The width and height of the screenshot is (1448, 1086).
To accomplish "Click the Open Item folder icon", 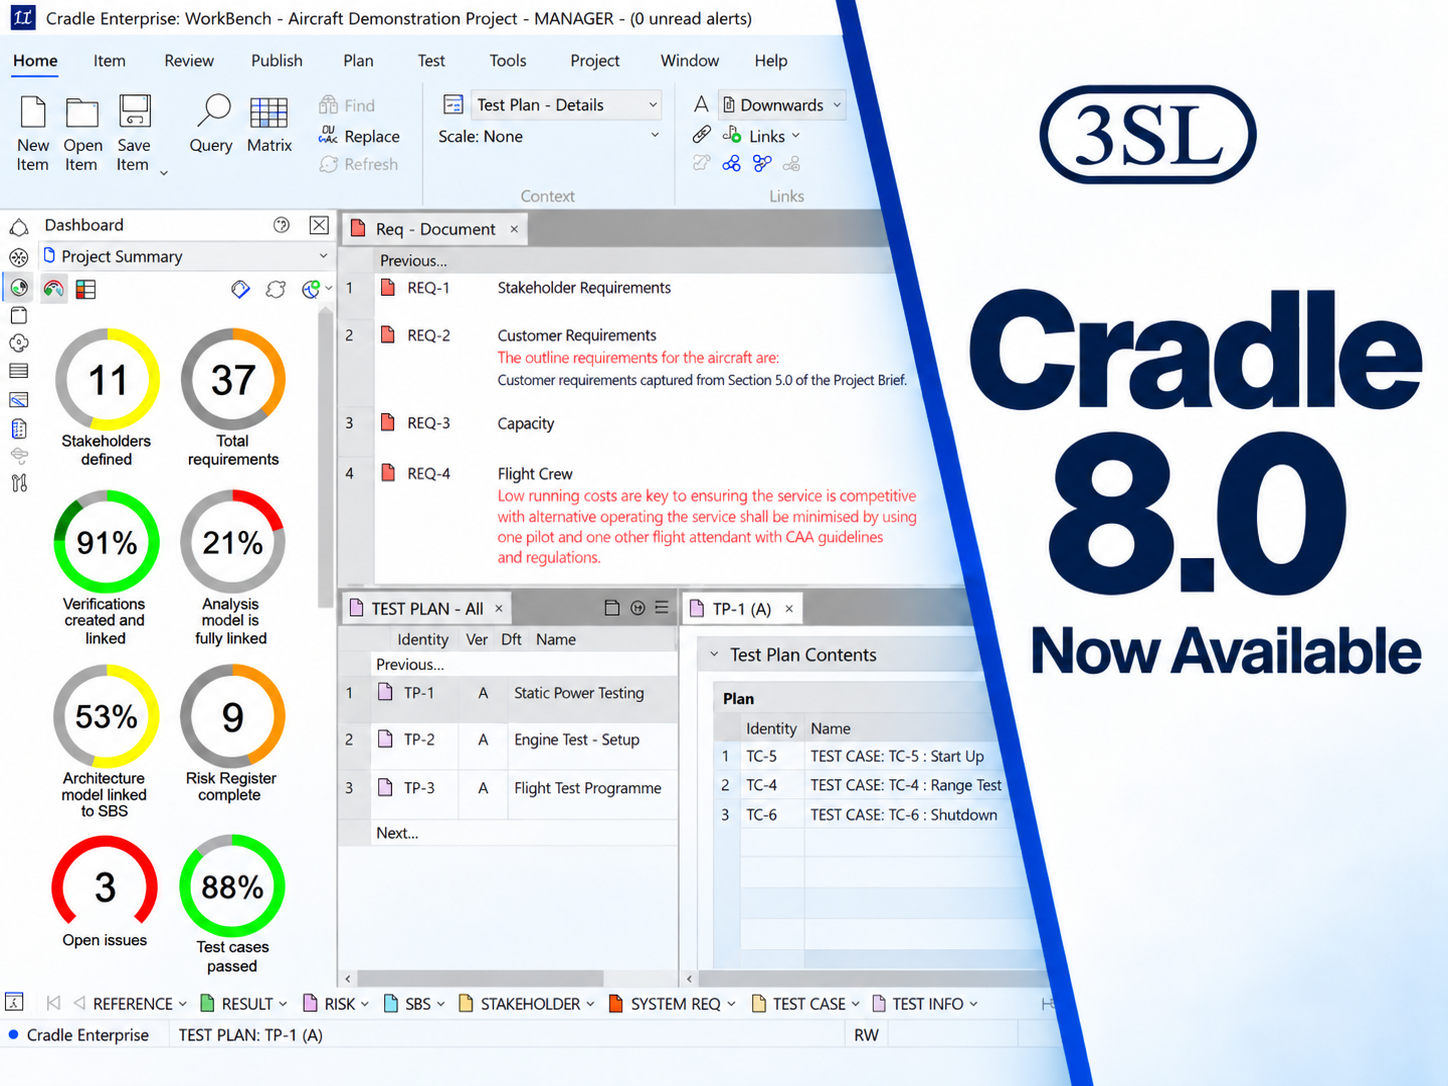I will tap(82, 112).
